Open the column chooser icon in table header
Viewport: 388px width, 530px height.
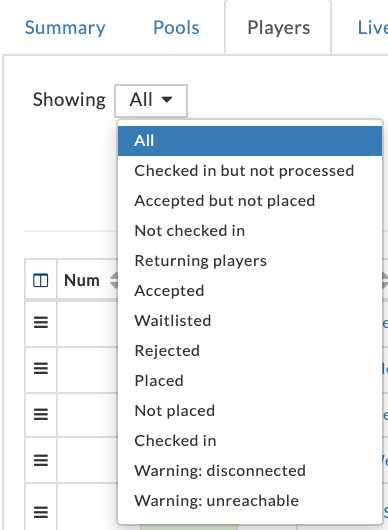coord(41,281)
